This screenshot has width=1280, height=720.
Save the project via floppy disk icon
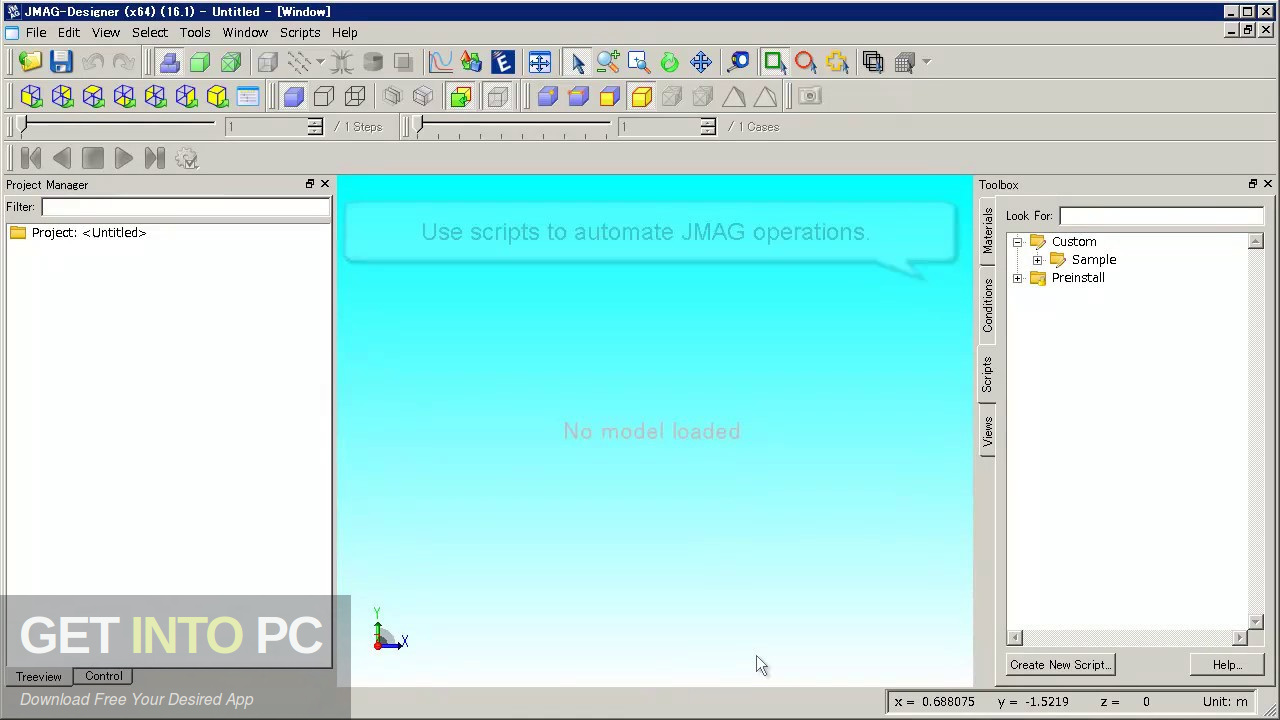click(x=61, y=62)
